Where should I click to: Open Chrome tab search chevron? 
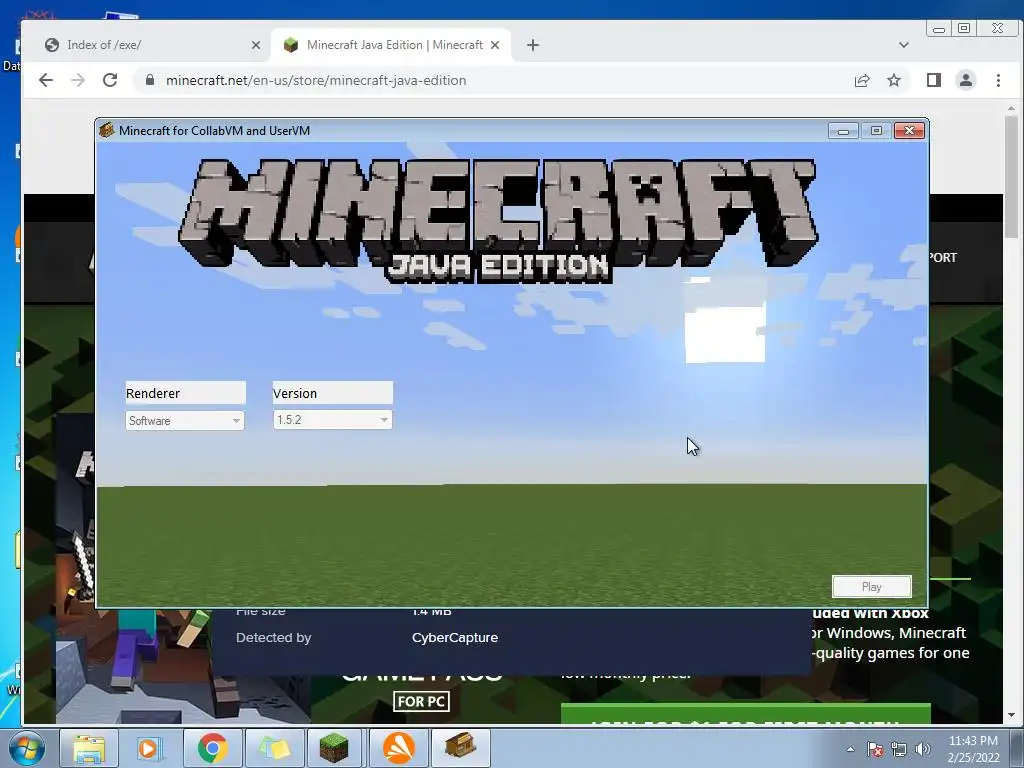click(904, 45)
